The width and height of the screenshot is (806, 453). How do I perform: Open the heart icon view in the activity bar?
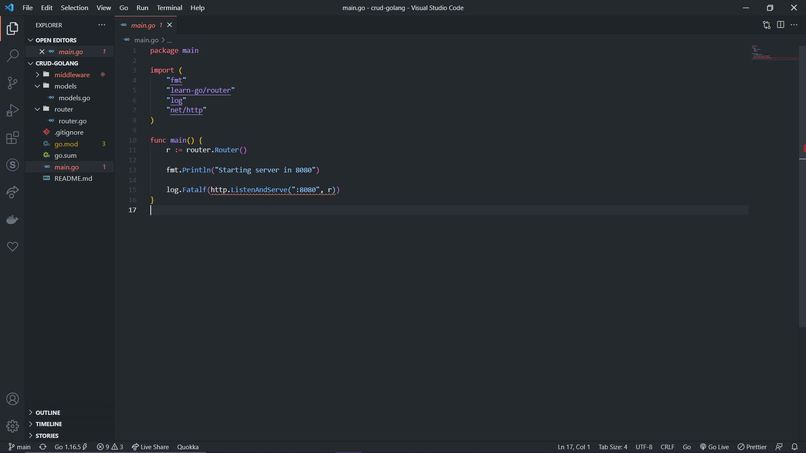click(12, 247)
